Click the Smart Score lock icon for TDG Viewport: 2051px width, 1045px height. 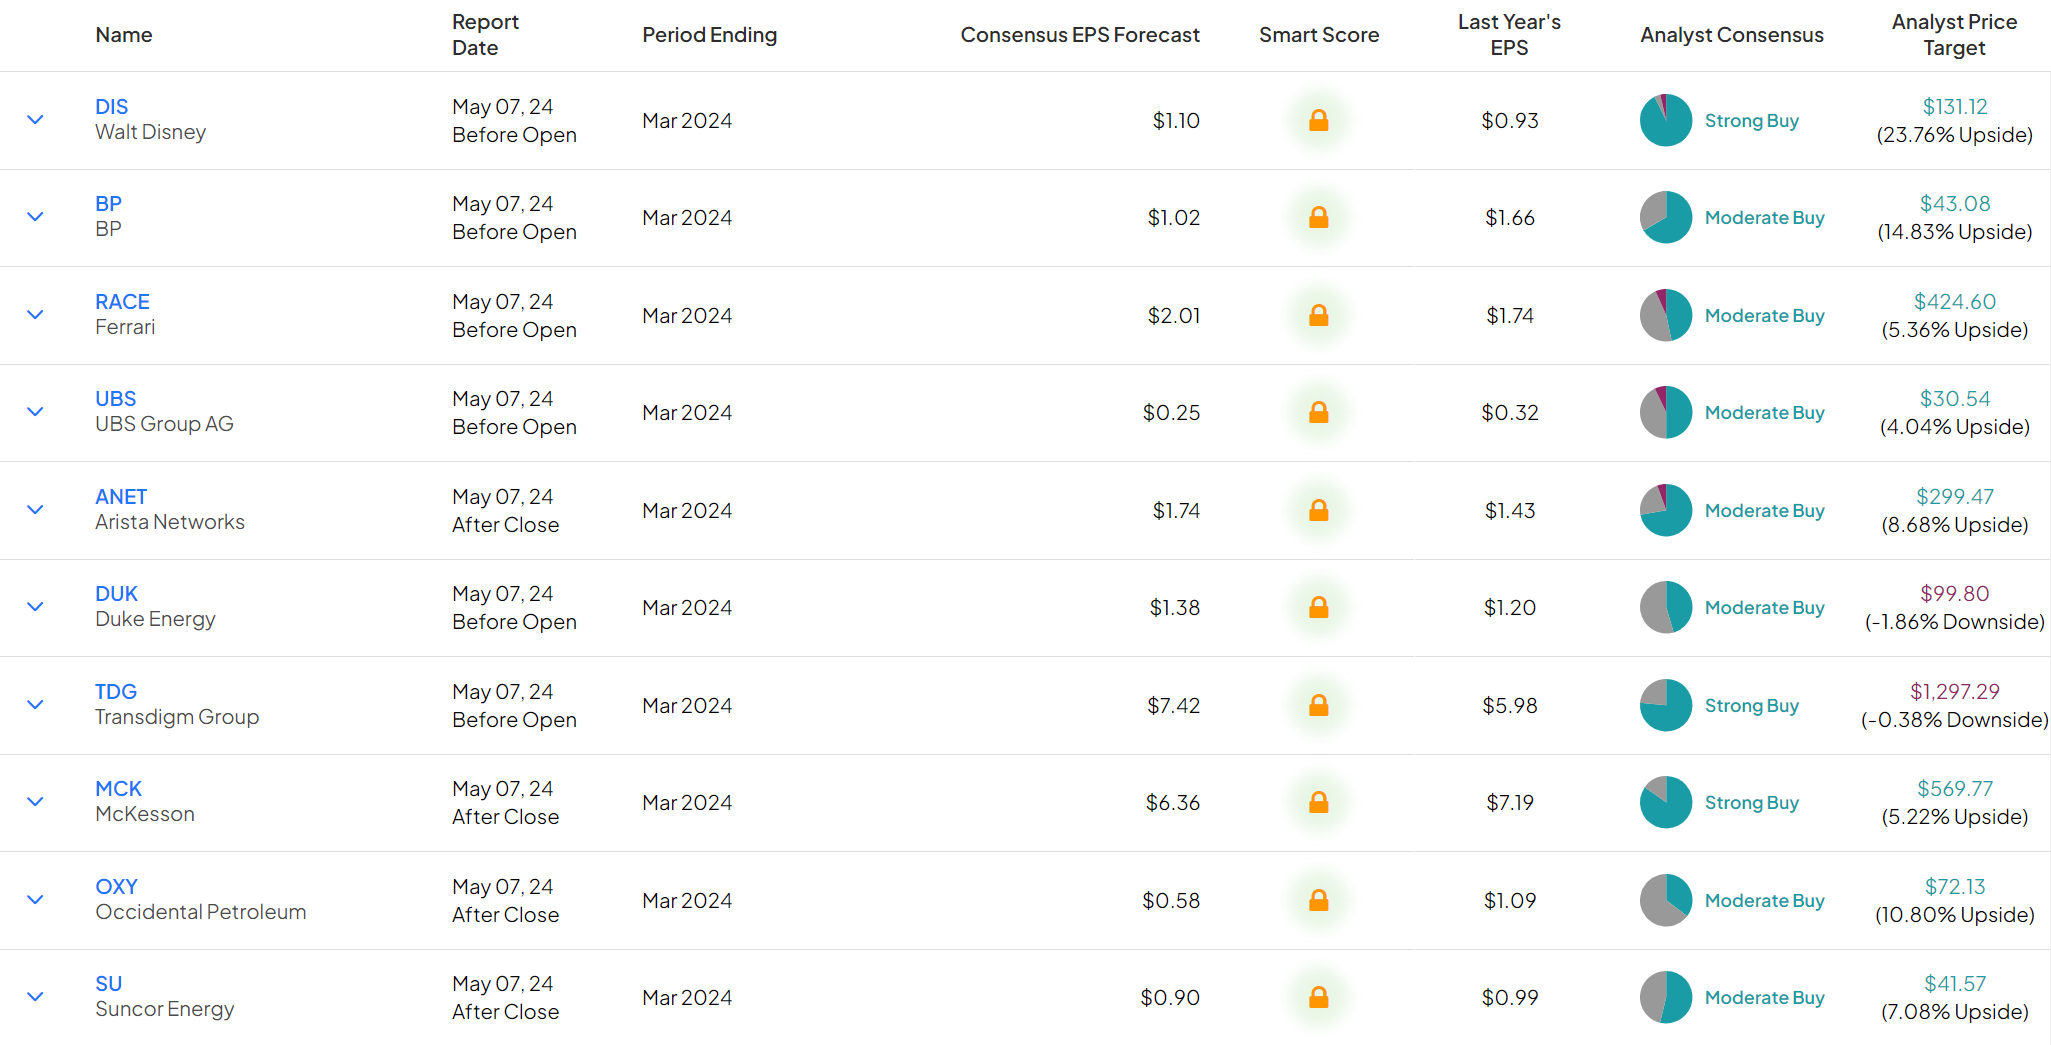click(x=1319, y=706)
